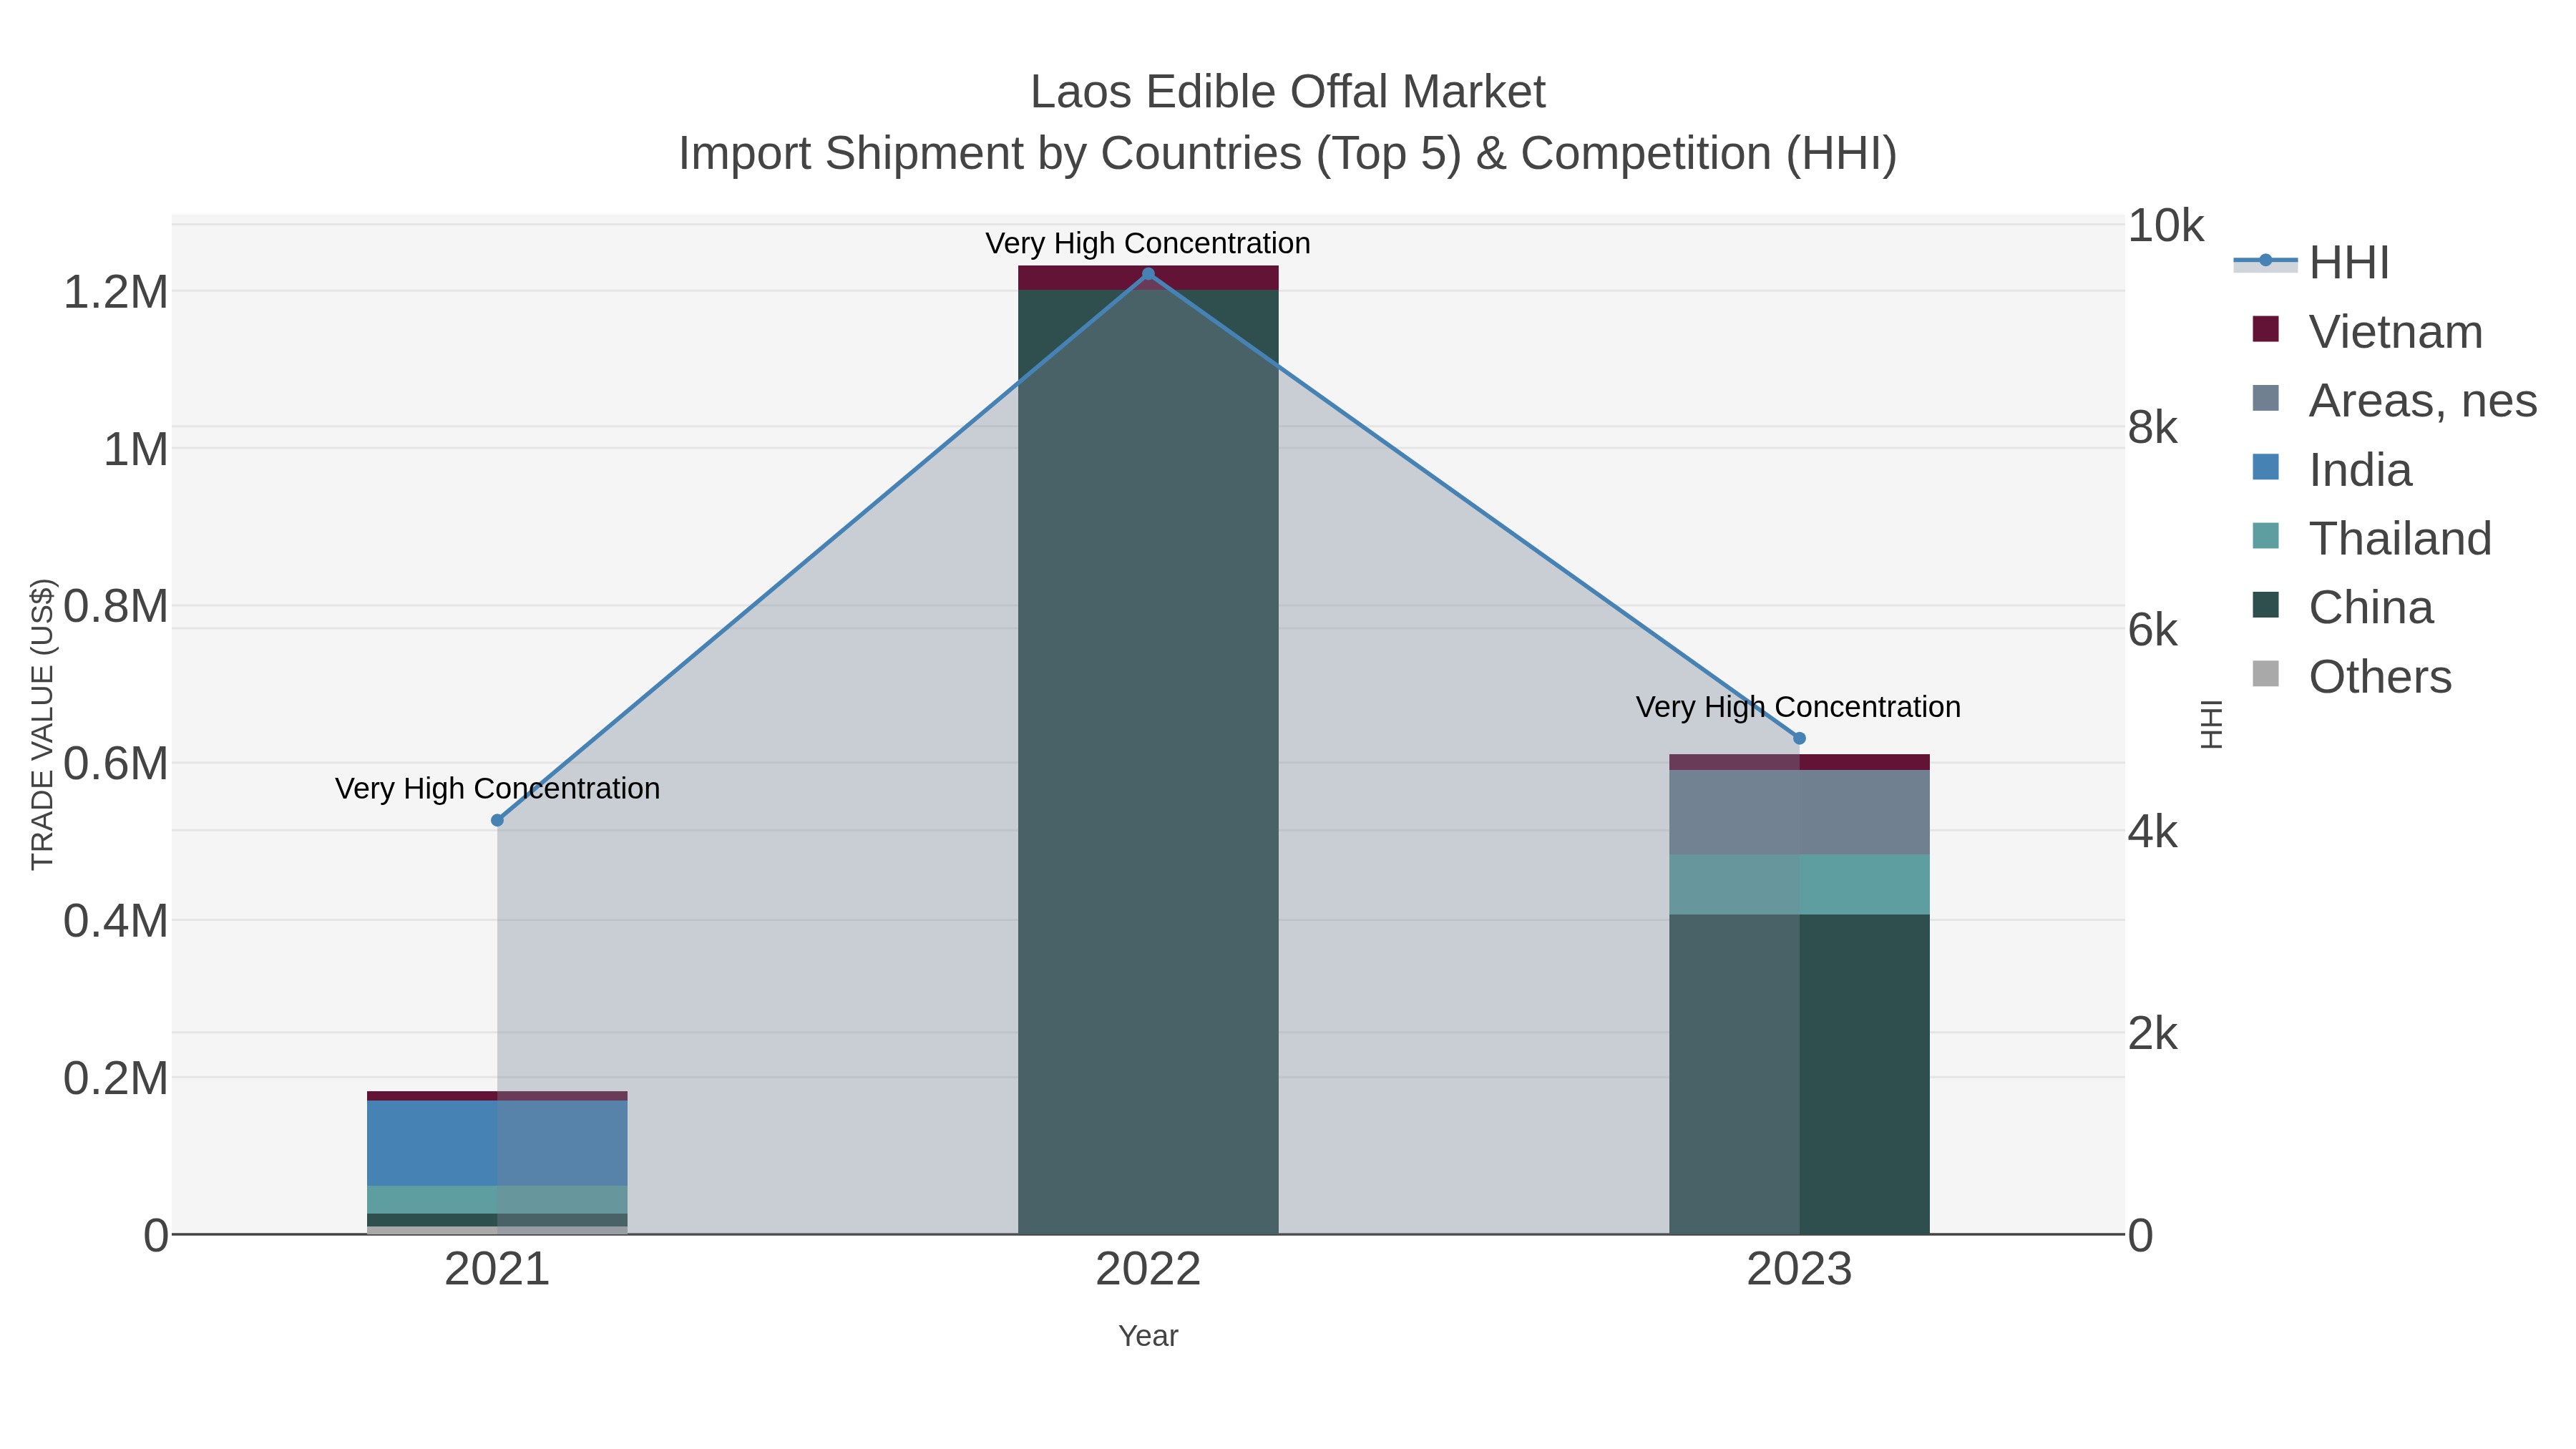Click the India segment in 2021 bar
This screenshot has width=2576, height=1449.
[497, 1143]
